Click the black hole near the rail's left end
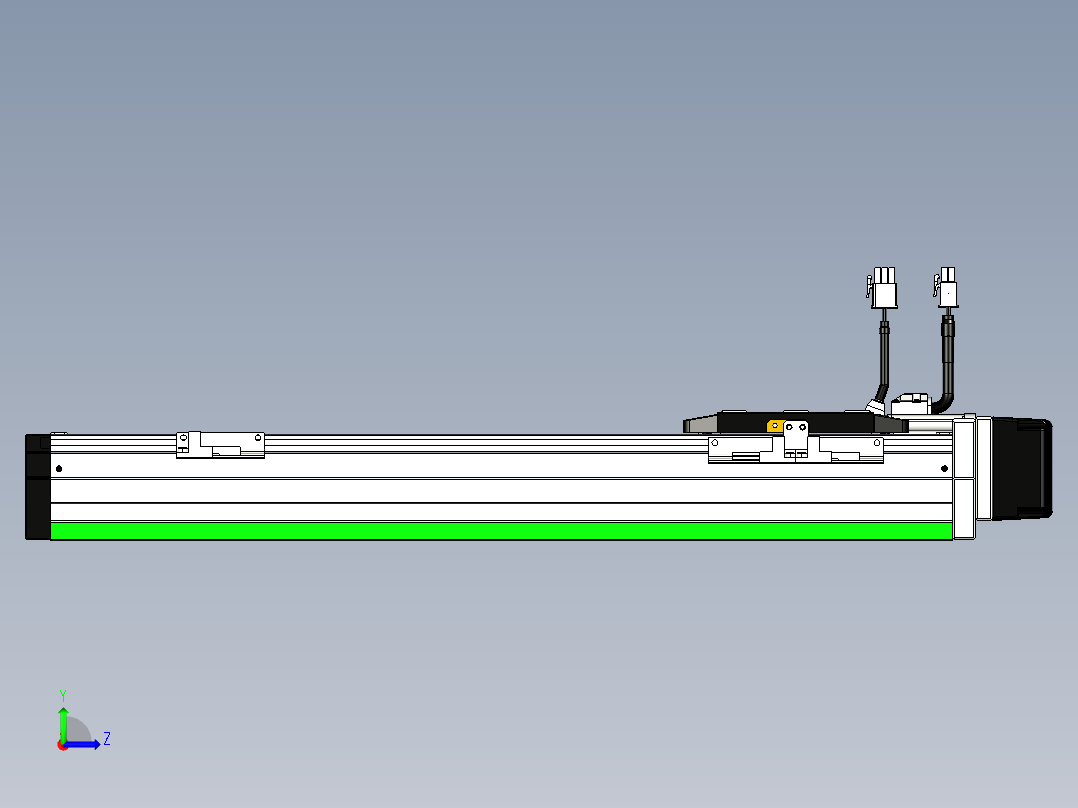This screenshot has height=808, width=1078. coord(59,469)
